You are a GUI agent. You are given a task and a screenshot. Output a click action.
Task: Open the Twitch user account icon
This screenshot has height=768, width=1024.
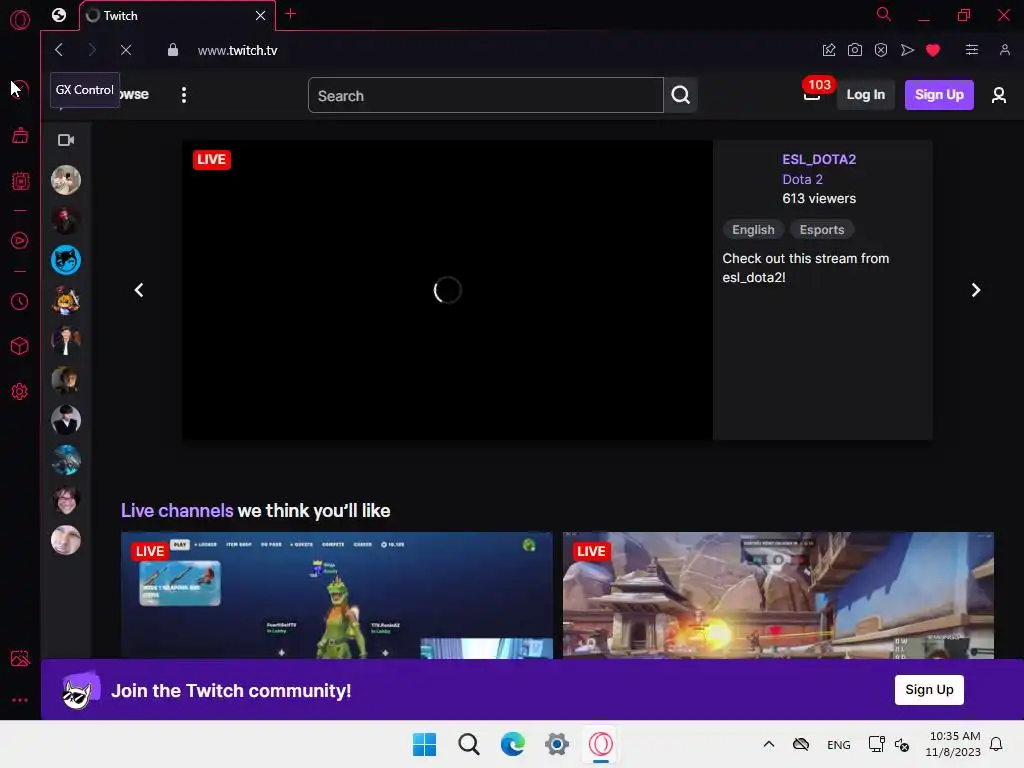[999, 95]
